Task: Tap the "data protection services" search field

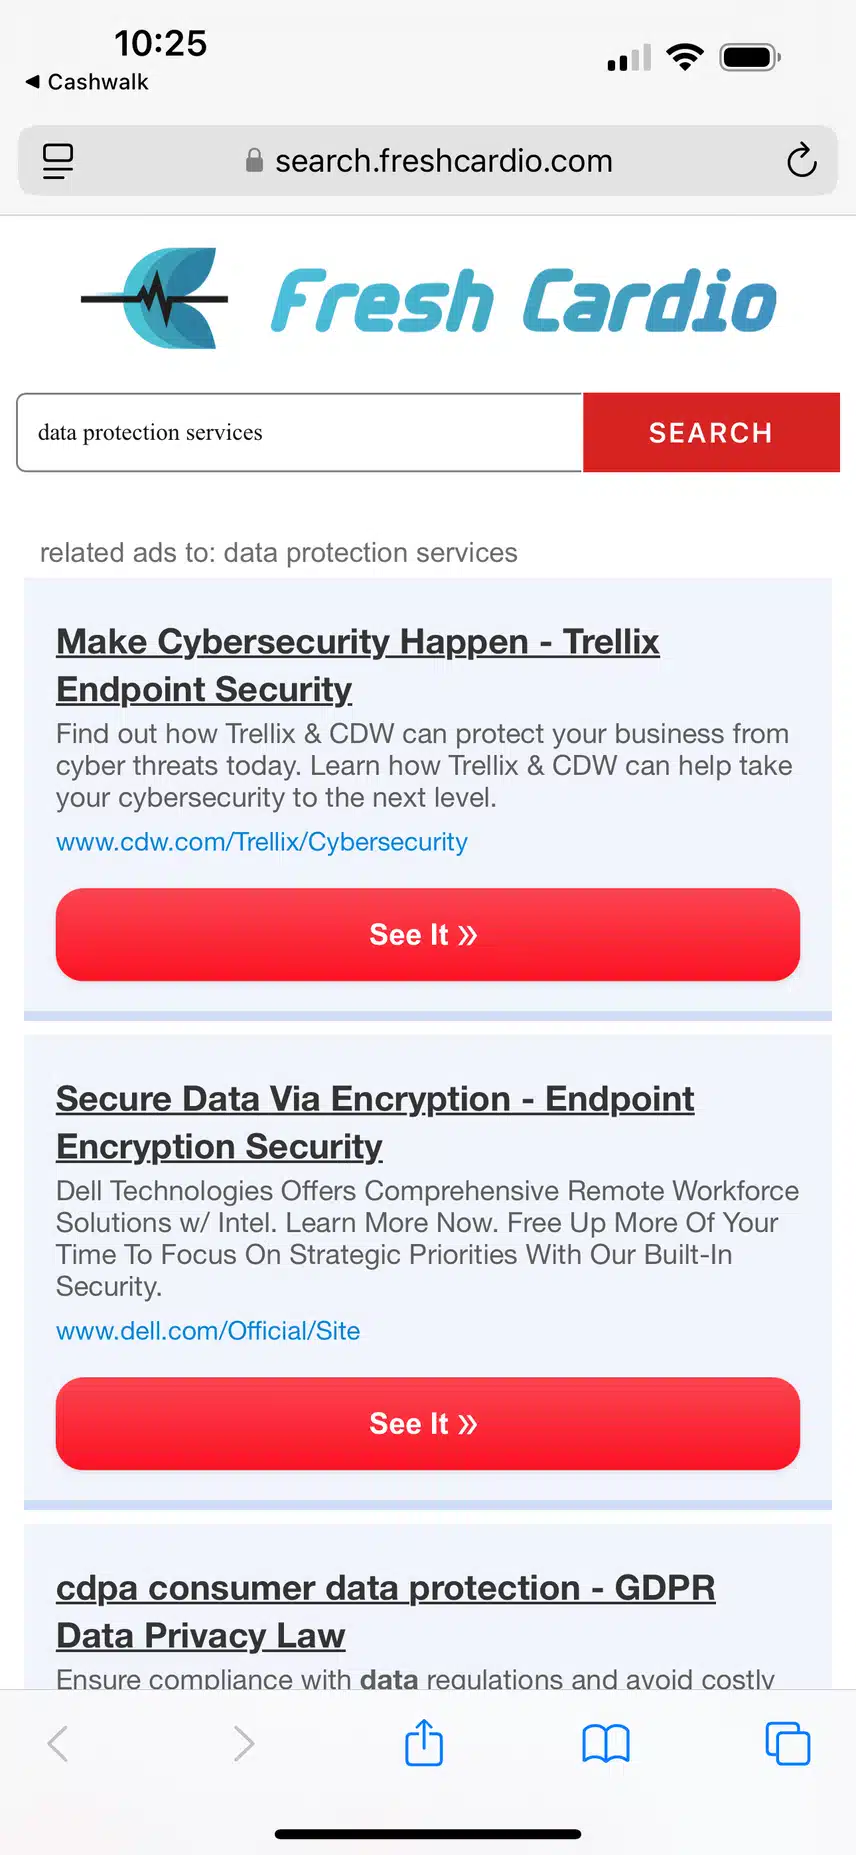Action: point(299,432)
